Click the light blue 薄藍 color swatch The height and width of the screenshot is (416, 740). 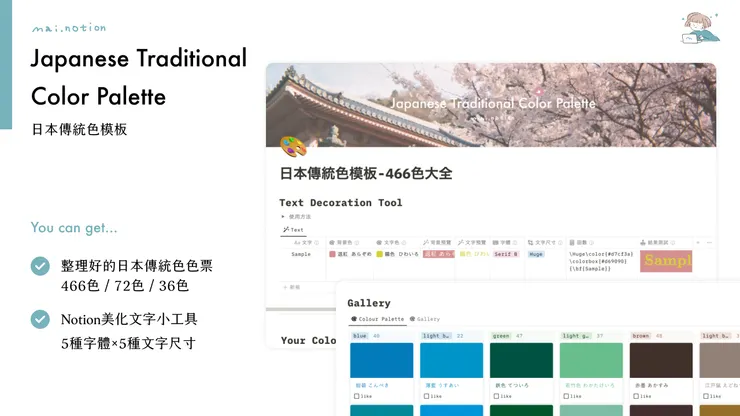coord(451,360)
